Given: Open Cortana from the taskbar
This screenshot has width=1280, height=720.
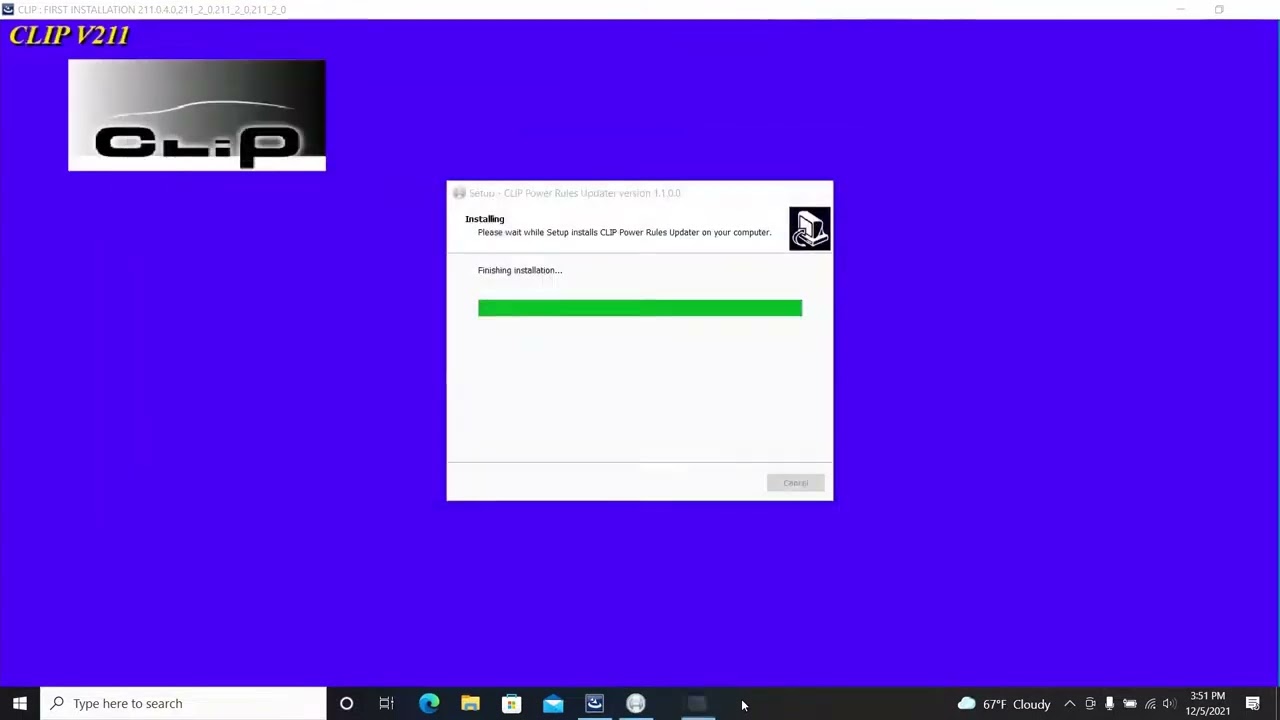Looking at the screenshot, I should pyautogui.click(x=346, y=703).
